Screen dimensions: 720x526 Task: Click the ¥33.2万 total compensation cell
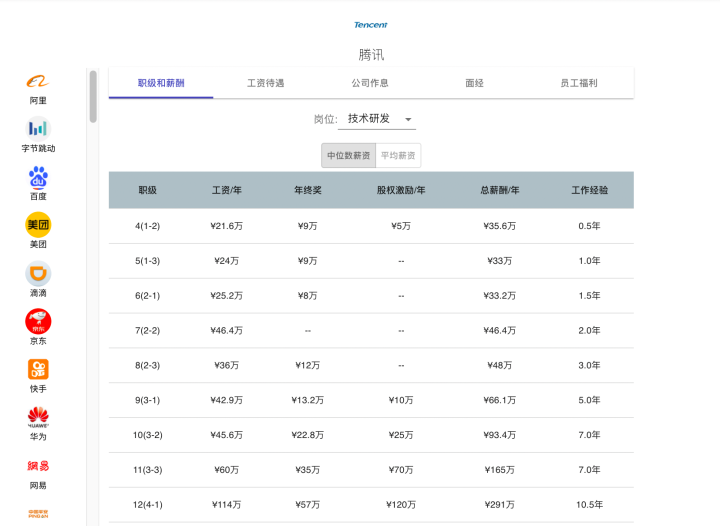click(x=500, y=296)
